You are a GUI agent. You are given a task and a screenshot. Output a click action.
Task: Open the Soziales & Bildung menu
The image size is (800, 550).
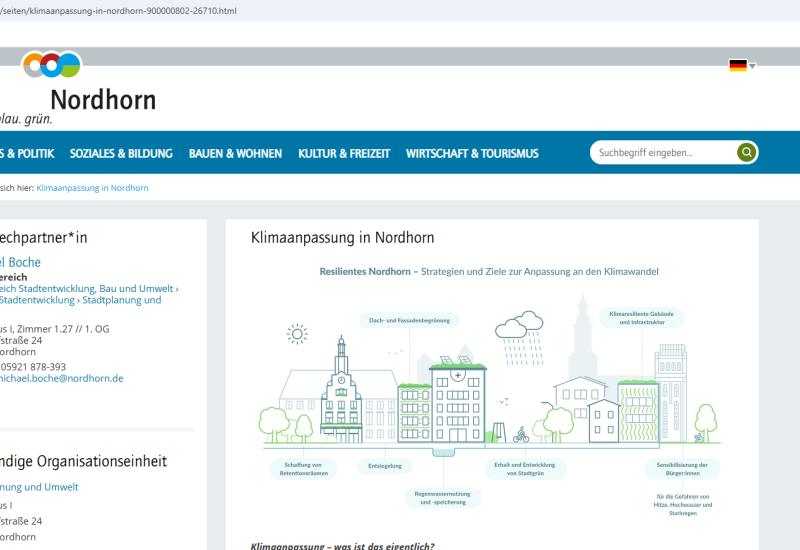tap(121, 154)
